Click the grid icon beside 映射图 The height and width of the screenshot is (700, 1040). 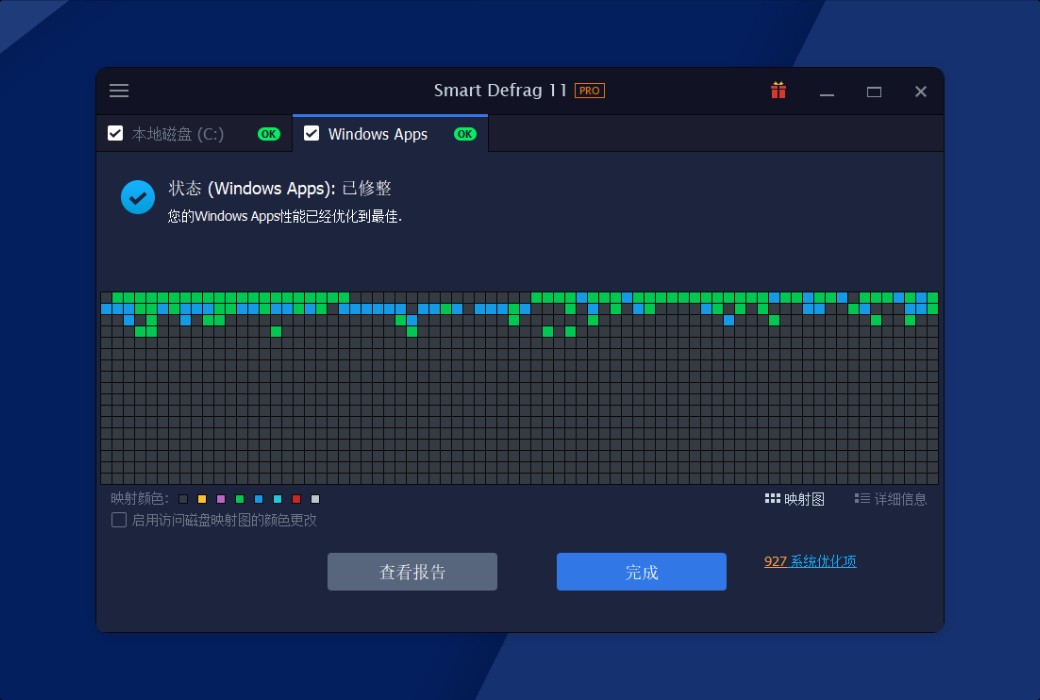point(772,498)
